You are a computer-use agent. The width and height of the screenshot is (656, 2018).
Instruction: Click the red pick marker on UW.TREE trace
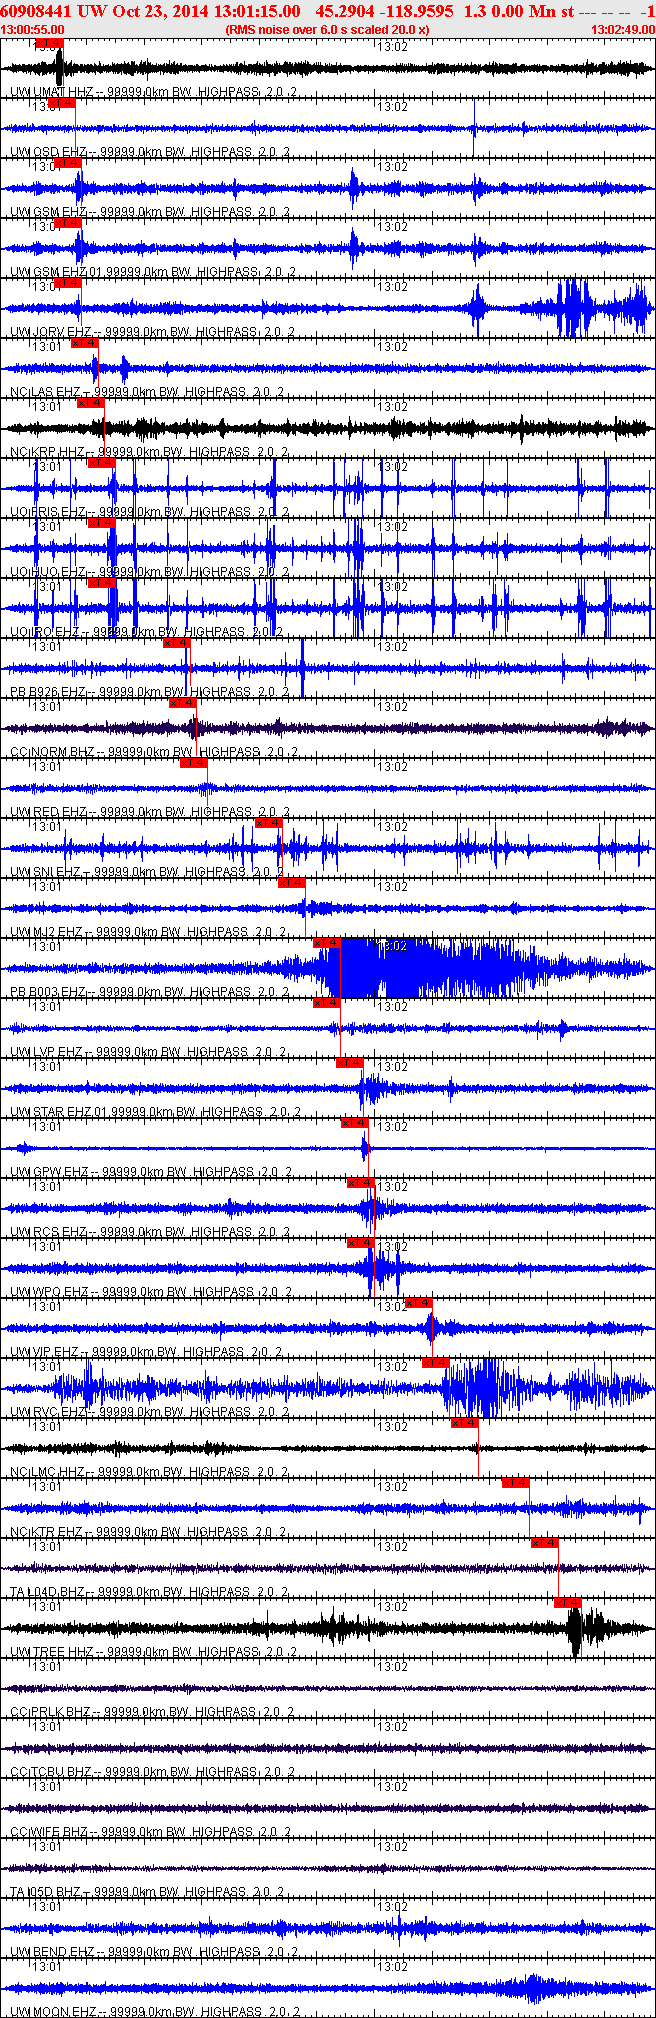[567, 1603]
